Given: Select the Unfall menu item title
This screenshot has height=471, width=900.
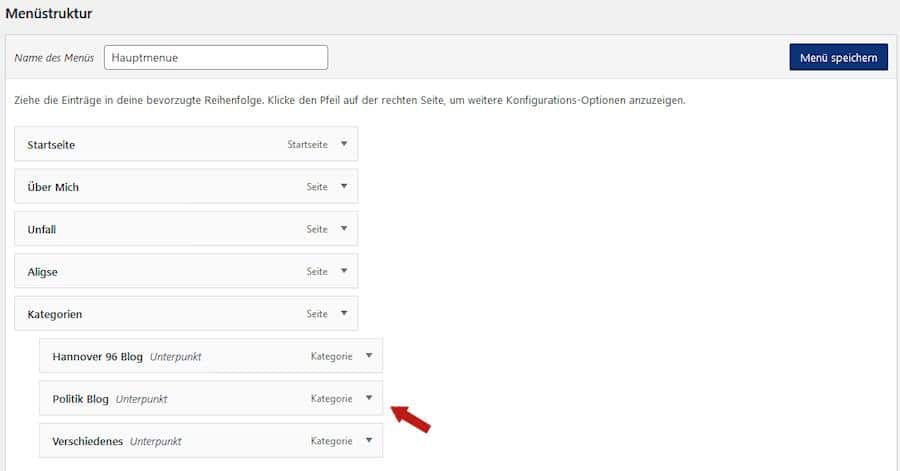Looking at the screenshot, I should click(42, 229).
